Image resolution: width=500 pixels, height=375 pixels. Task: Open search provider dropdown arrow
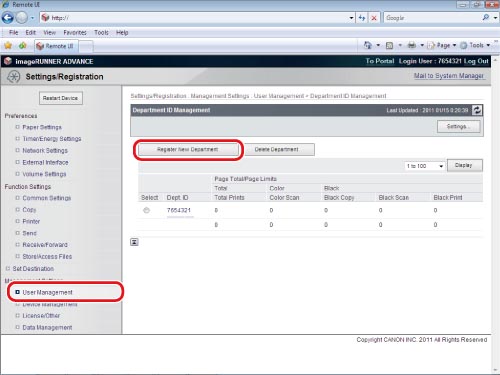[495, 18]
